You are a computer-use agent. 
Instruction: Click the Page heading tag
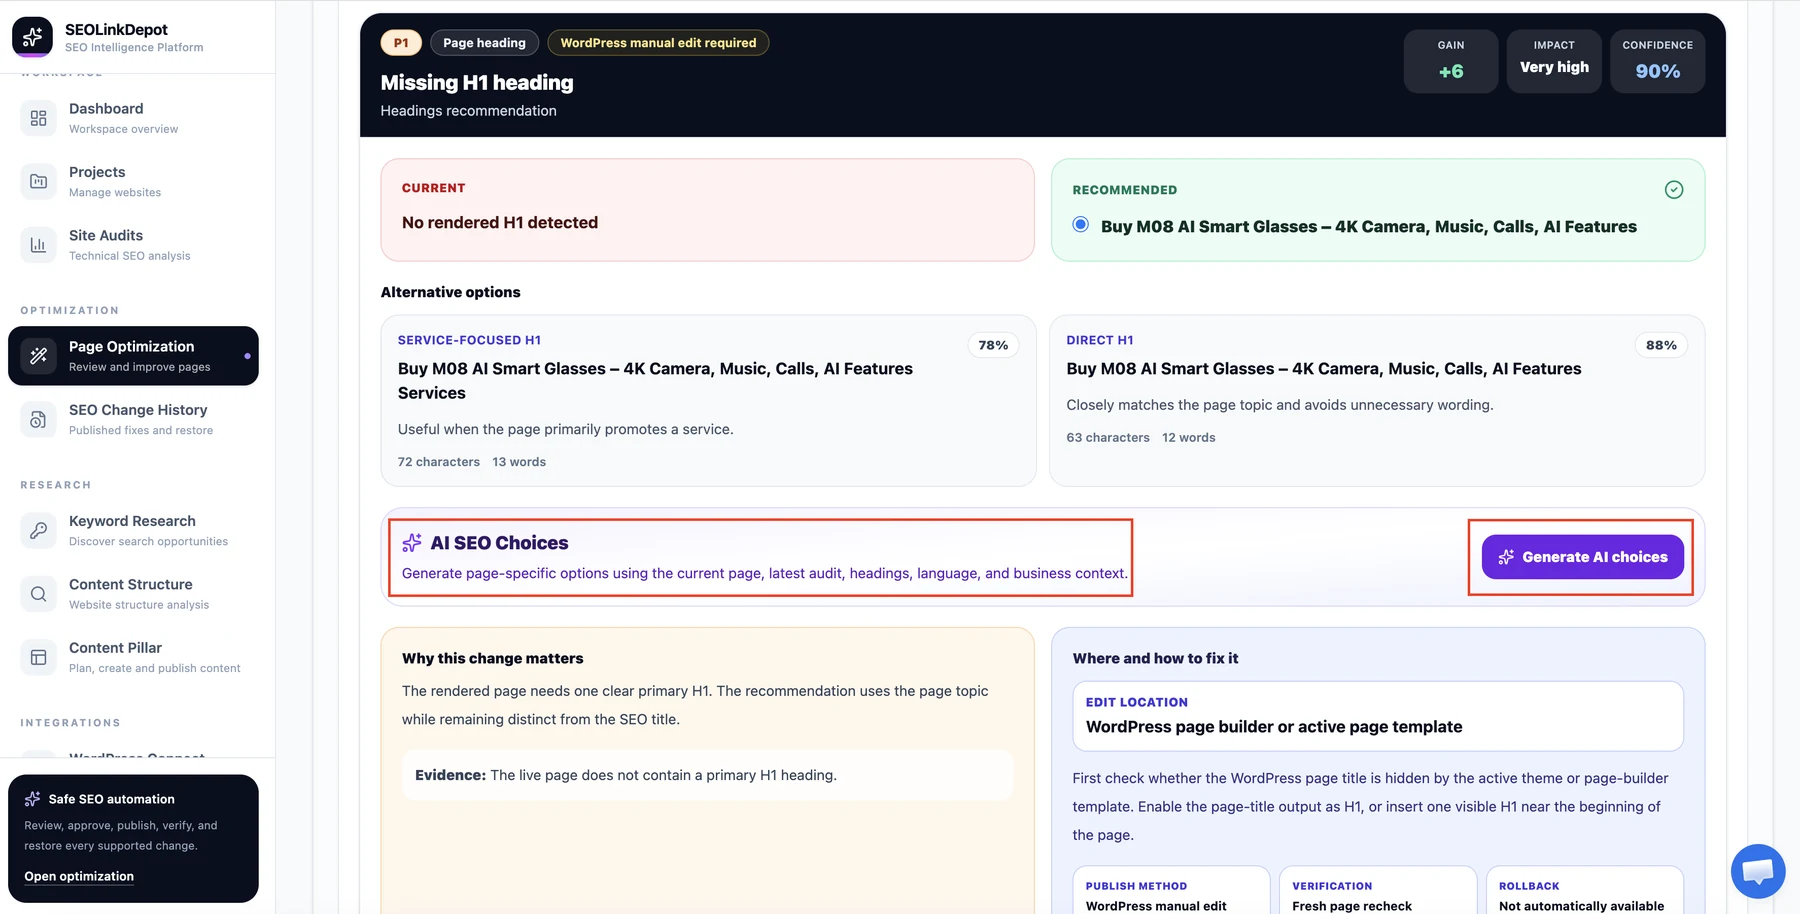[484, 43]
